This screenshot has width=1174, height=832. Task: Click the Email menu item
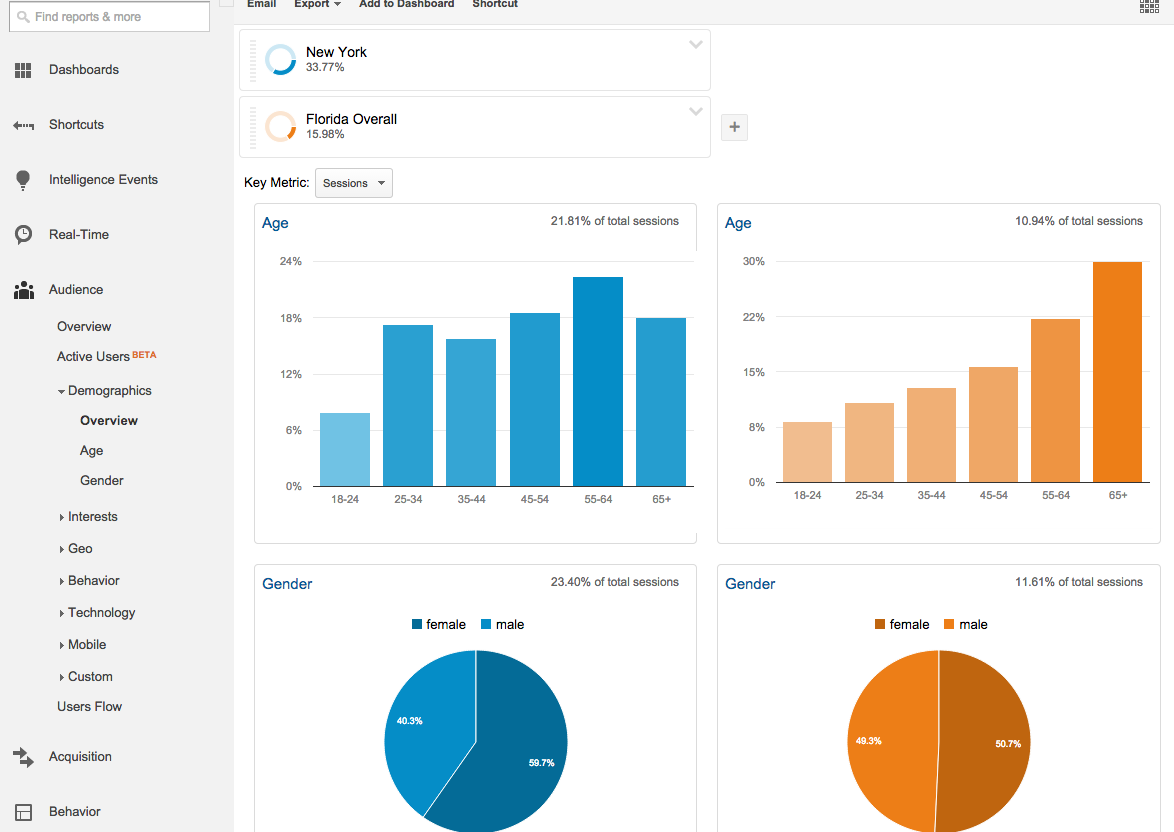pos(261,4)
